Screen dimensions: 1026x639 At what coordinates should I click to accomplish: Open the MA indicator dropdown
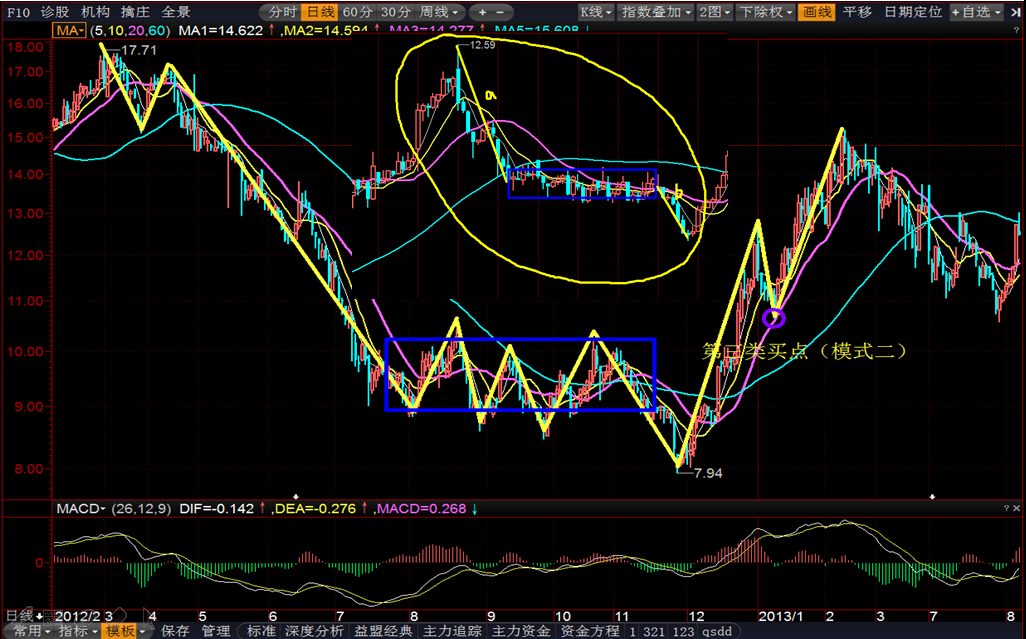tap(69, 30)
